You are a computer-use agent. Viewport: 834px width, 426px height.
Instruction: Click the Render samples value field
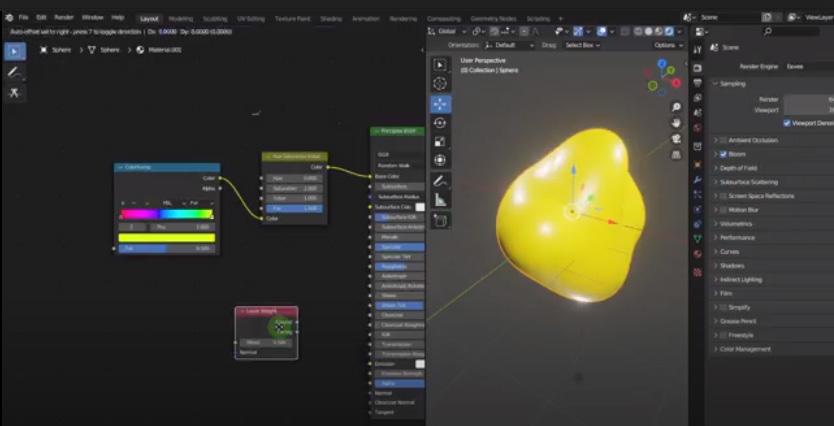tap(808, 99)
